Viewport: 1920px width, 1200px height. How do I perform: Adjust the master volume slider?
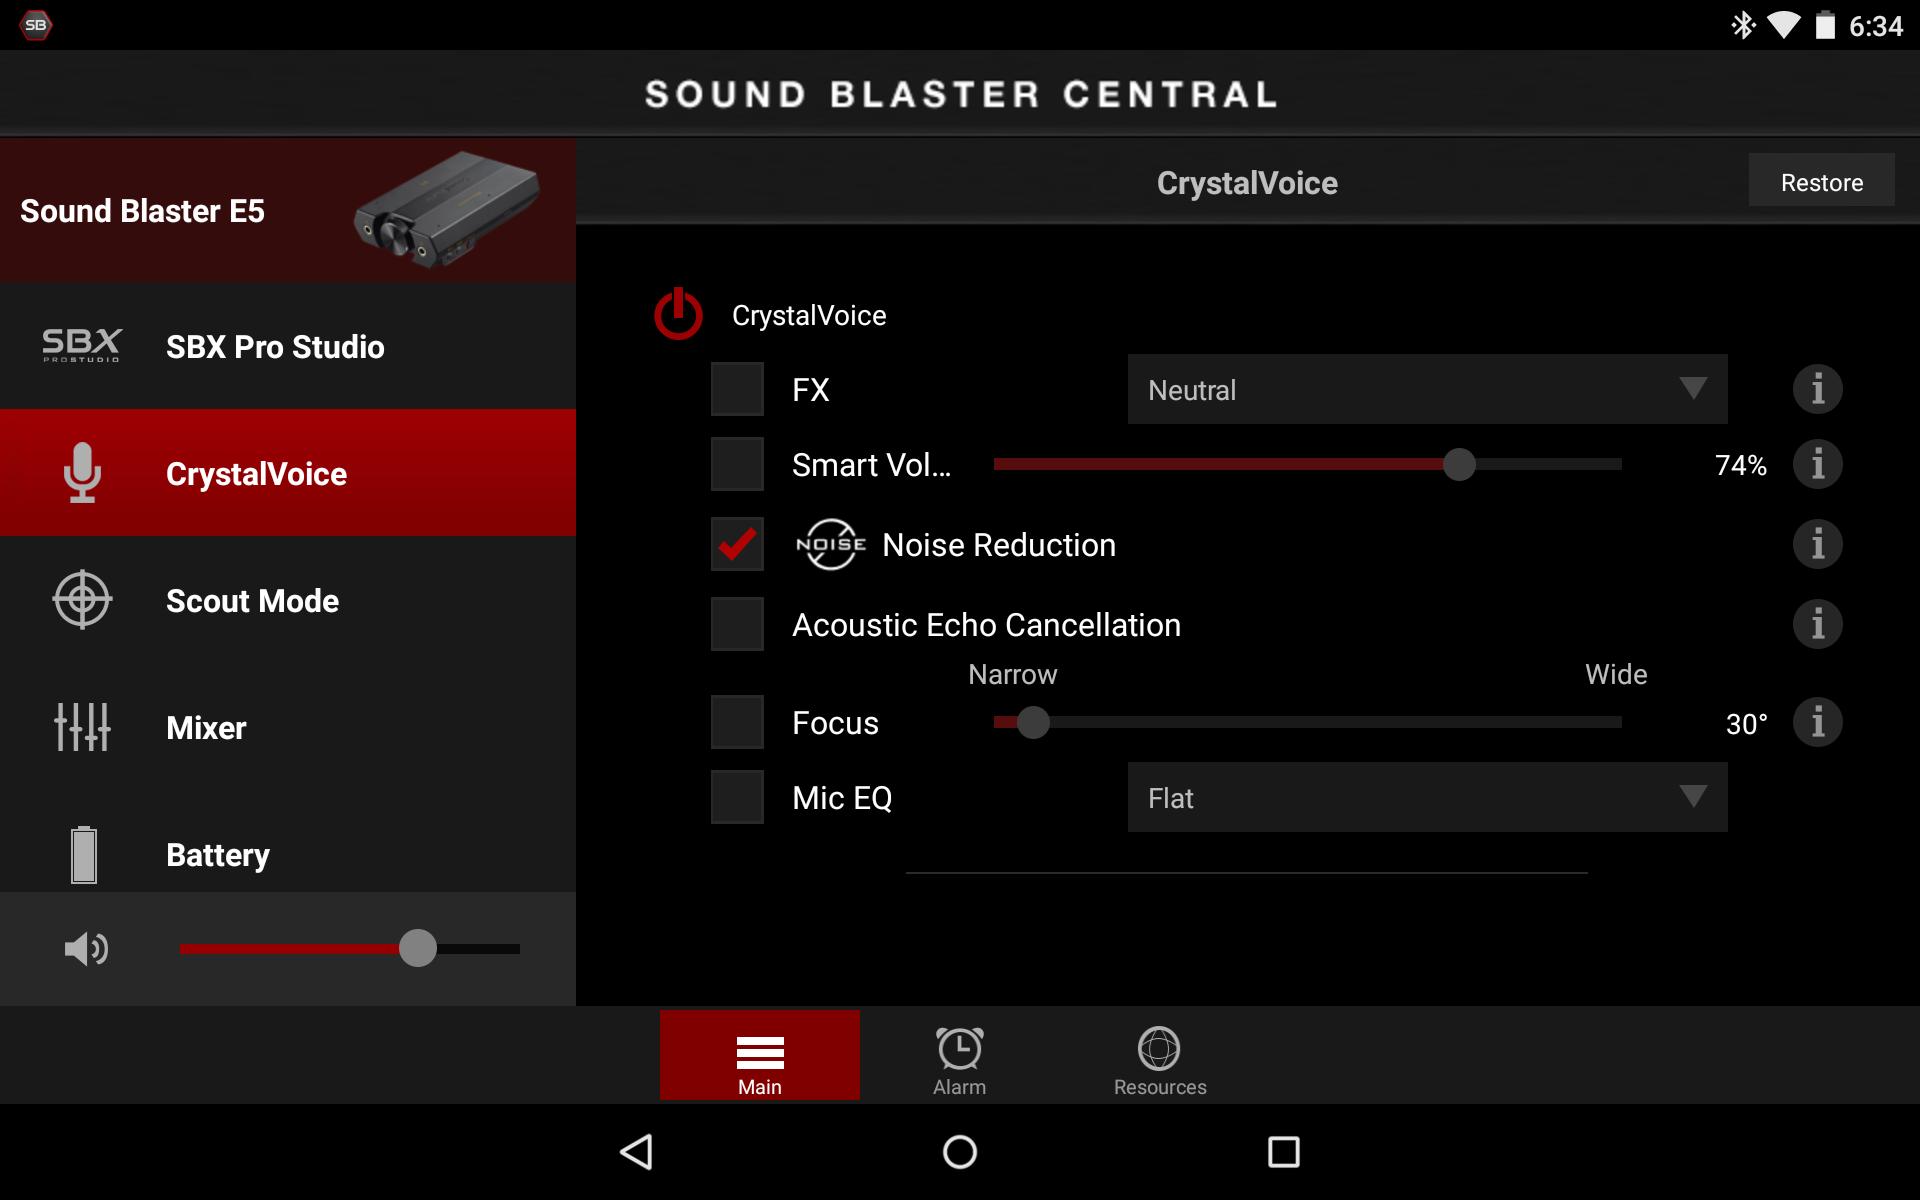[350, 948]
